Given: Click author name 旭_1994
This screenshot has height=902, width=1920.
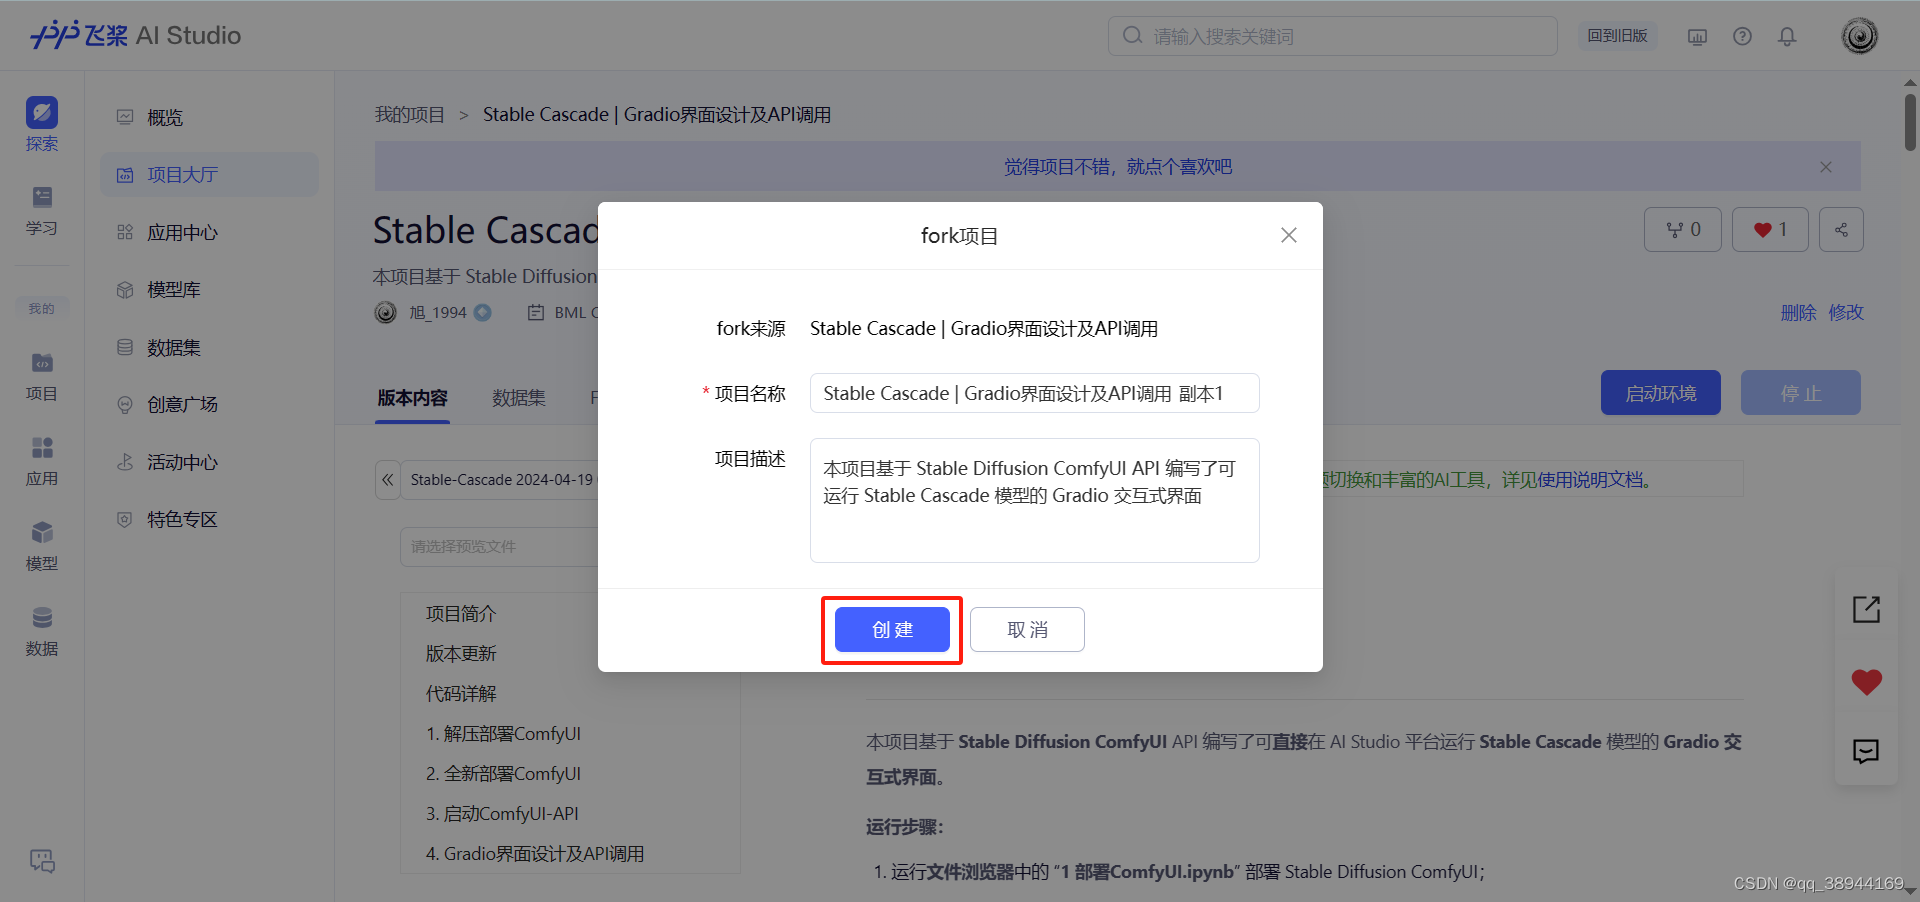Looking at the screenshot, I should pyautogui.click(x=438, y=313).
